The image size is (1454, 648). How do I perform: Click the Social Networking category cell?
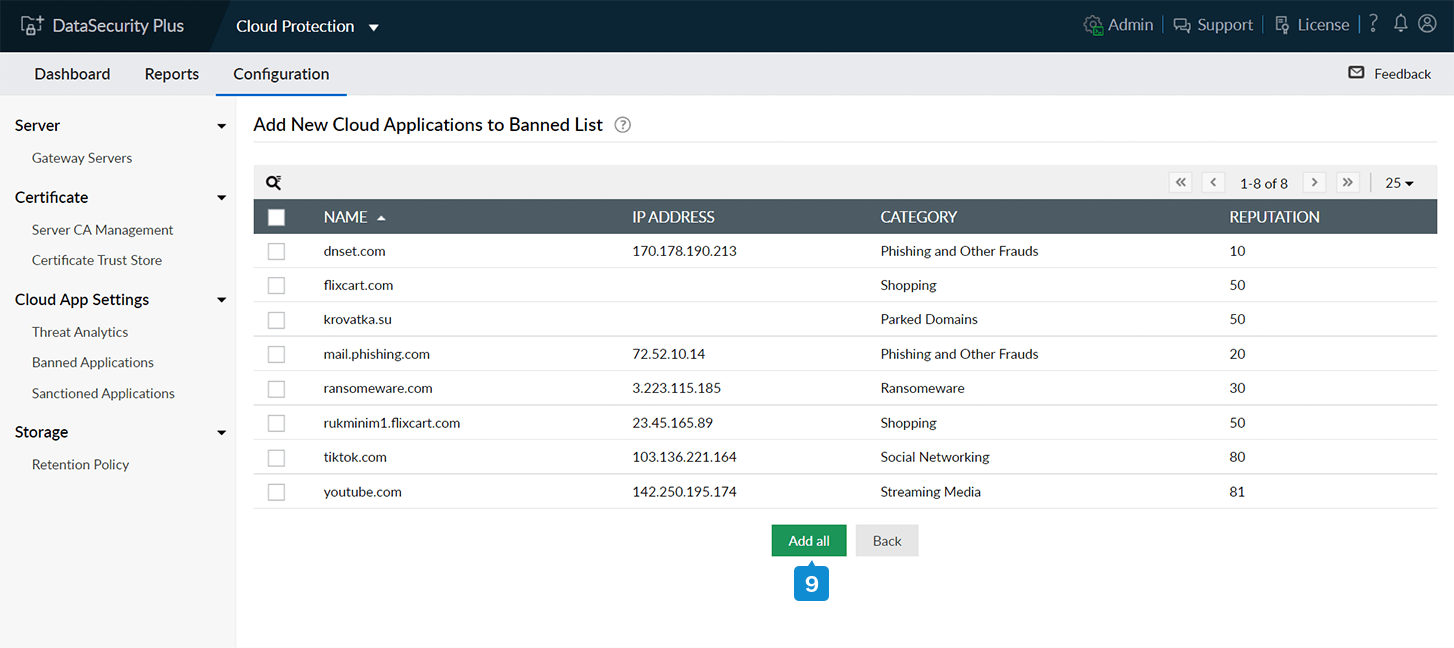pos(935,457)
